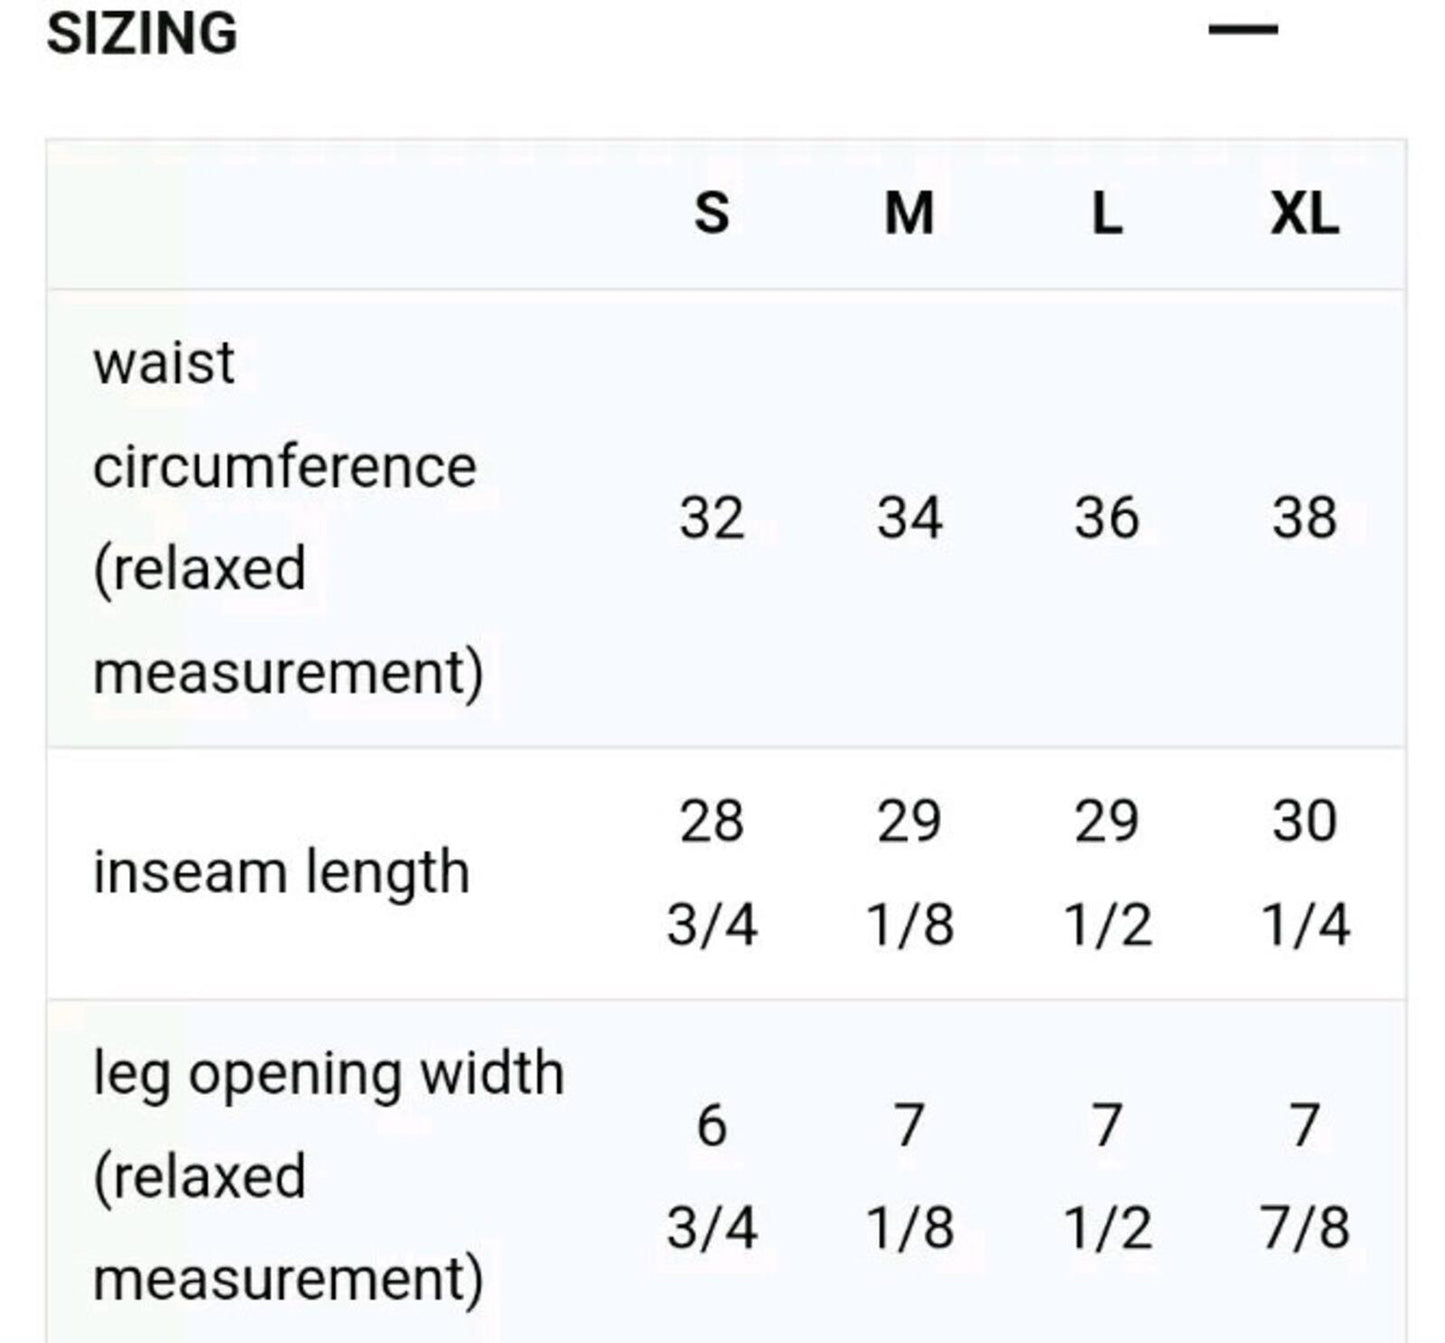This screenshot has width=1445, height=1343.
Task: Click the inseam length row label
Action: click(x=281, y=872)
